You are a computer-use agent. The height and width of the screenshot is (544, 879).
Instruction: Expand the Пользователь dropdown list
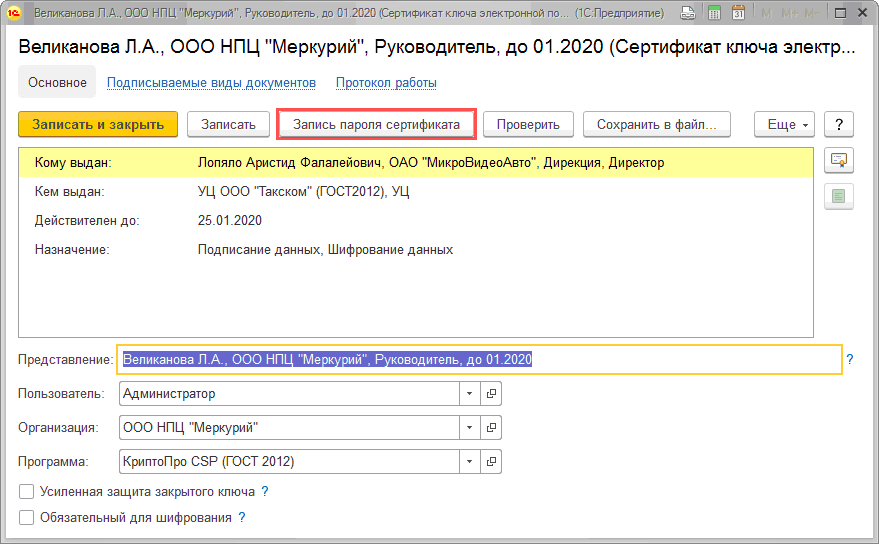(x=469, y=394)
